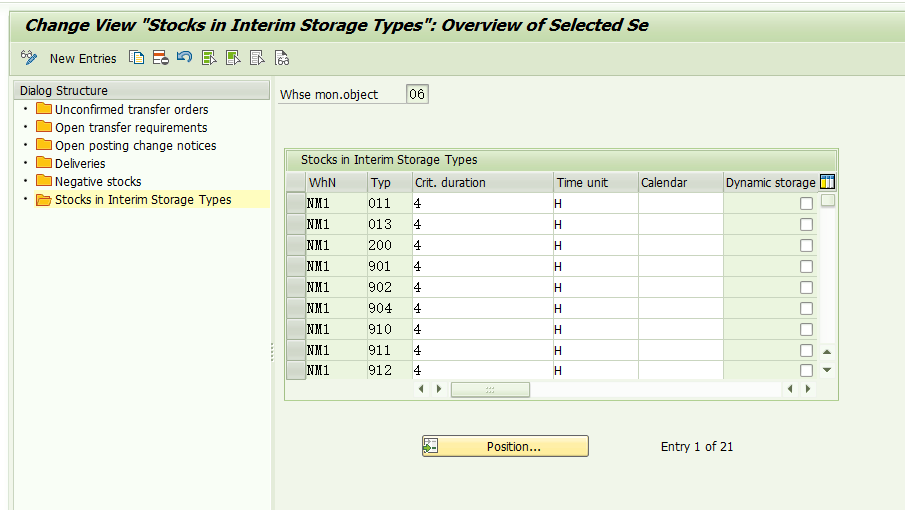Click table vertical scroll up arrow
The width and height of the screenshot is (905, 510).
(827, 351)
